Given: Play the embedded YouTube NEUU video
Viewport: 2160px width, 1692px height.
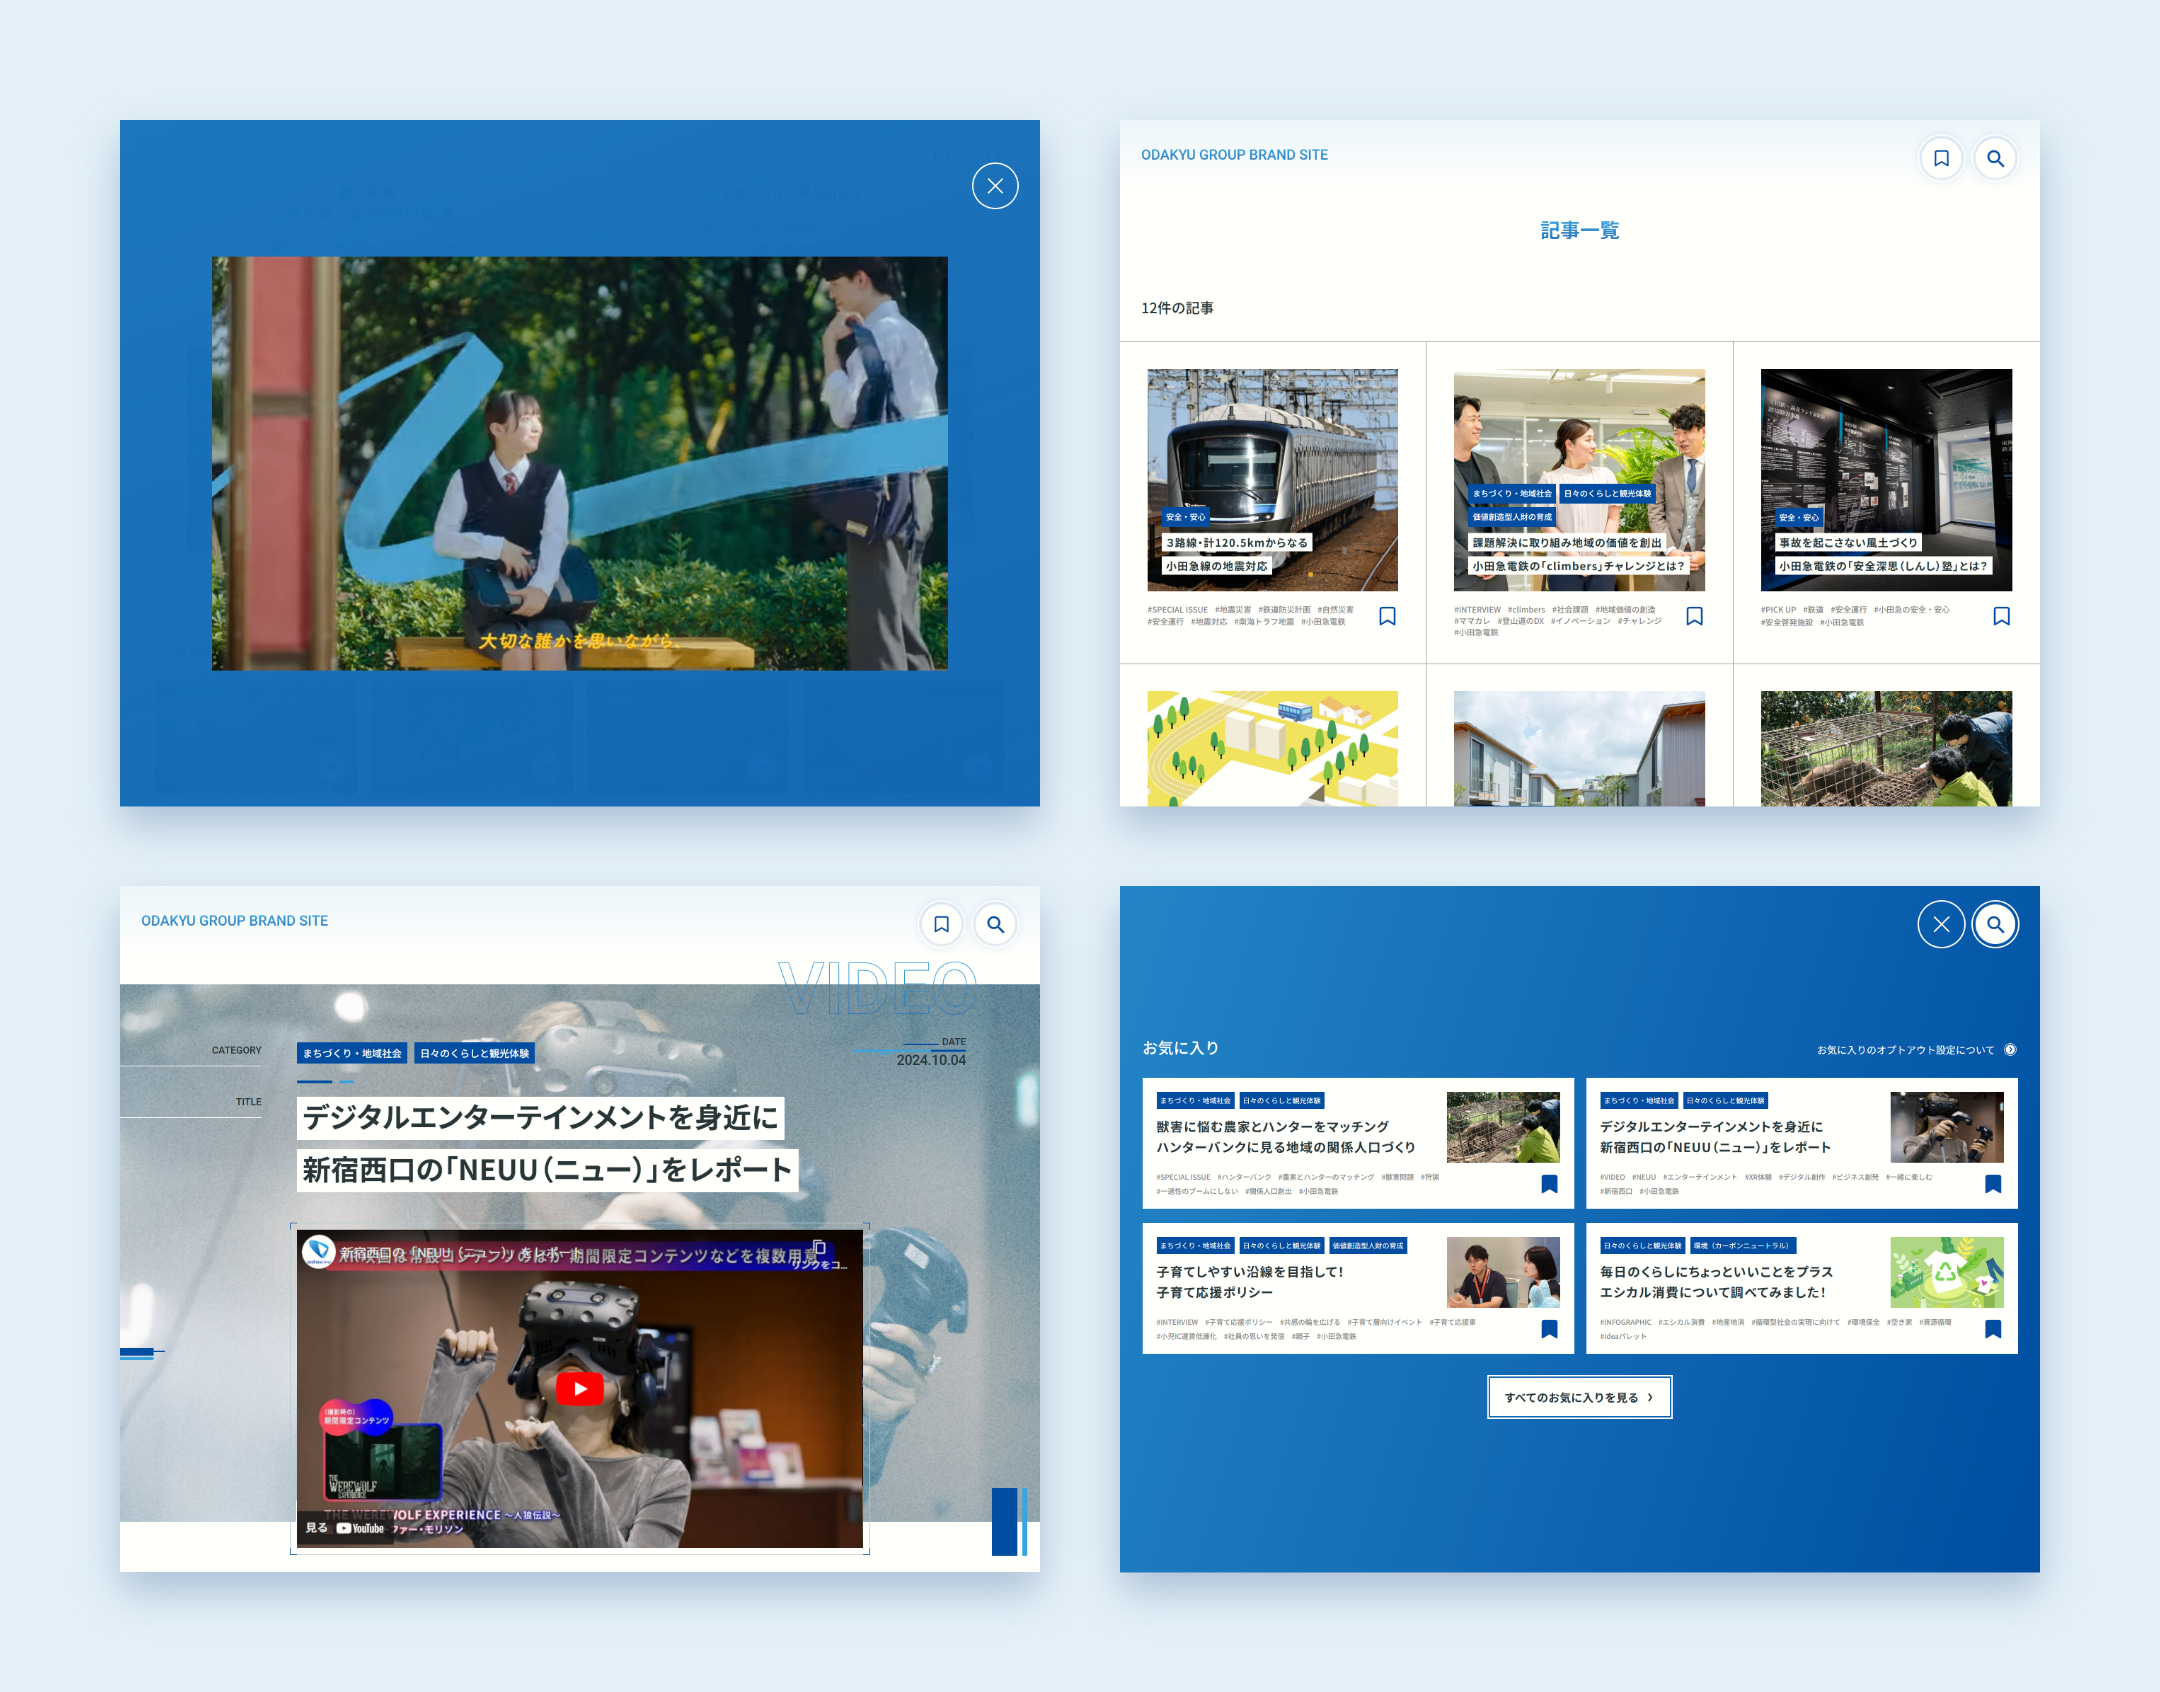Looking at the screenshot, I should point(580,1388).
